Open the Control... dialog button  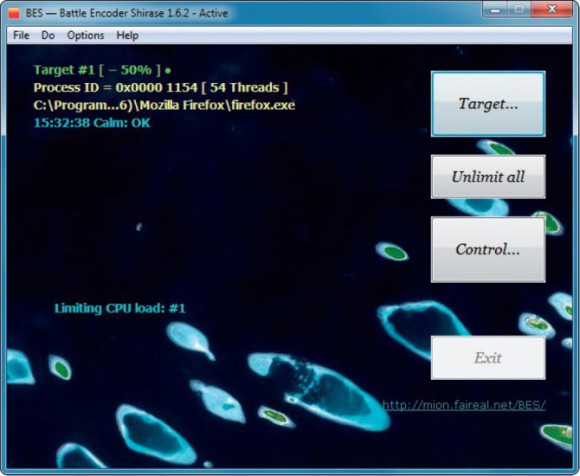[x=488, y=250]
